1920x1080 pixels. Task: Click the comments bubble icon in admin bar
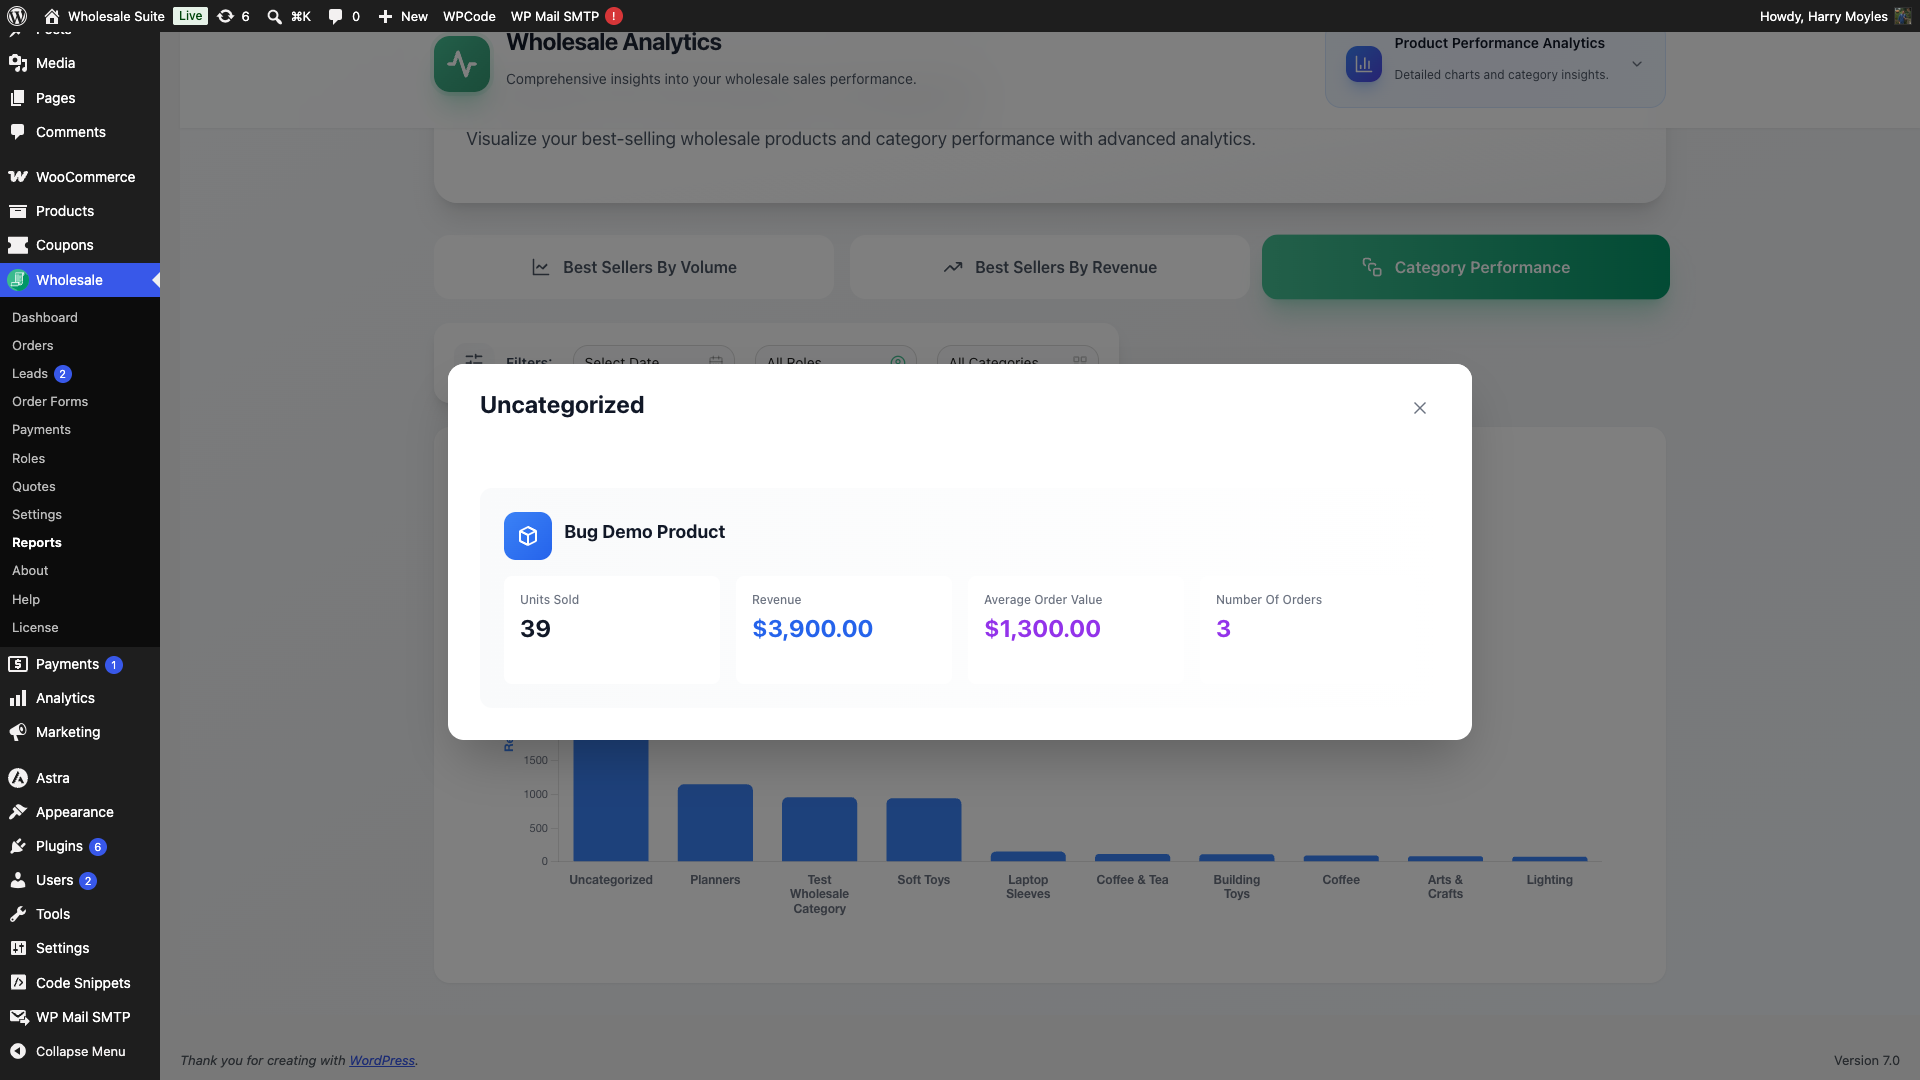335,16
